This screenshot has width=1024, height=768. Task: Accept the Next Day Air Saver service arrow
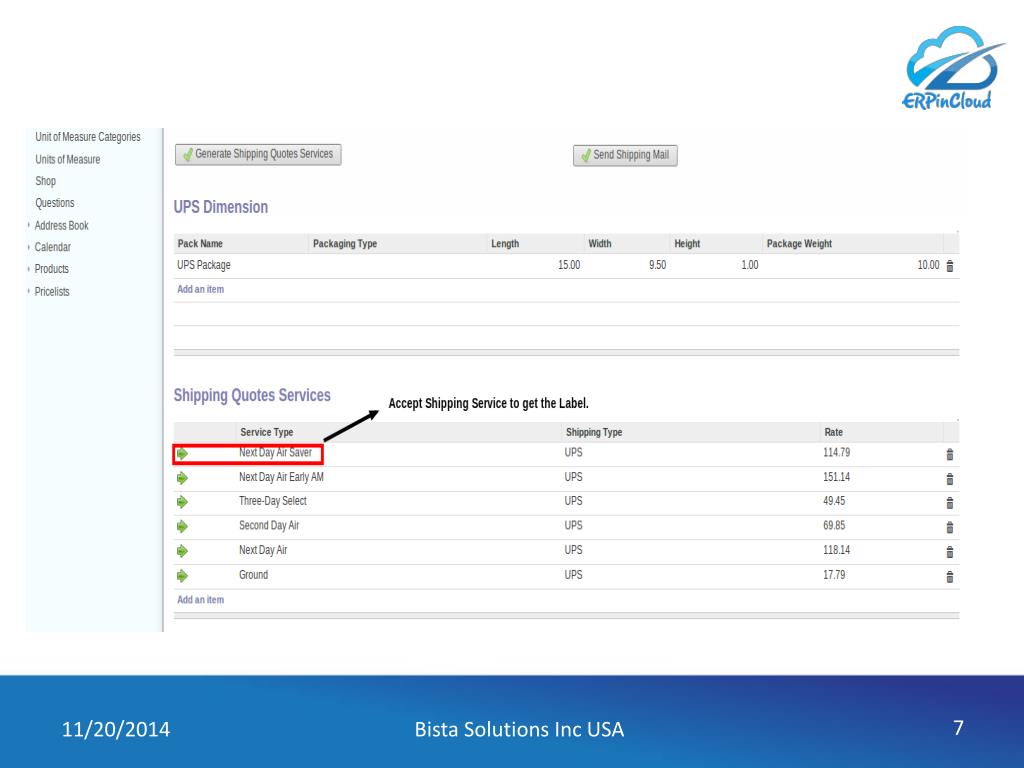coord(182,454)
